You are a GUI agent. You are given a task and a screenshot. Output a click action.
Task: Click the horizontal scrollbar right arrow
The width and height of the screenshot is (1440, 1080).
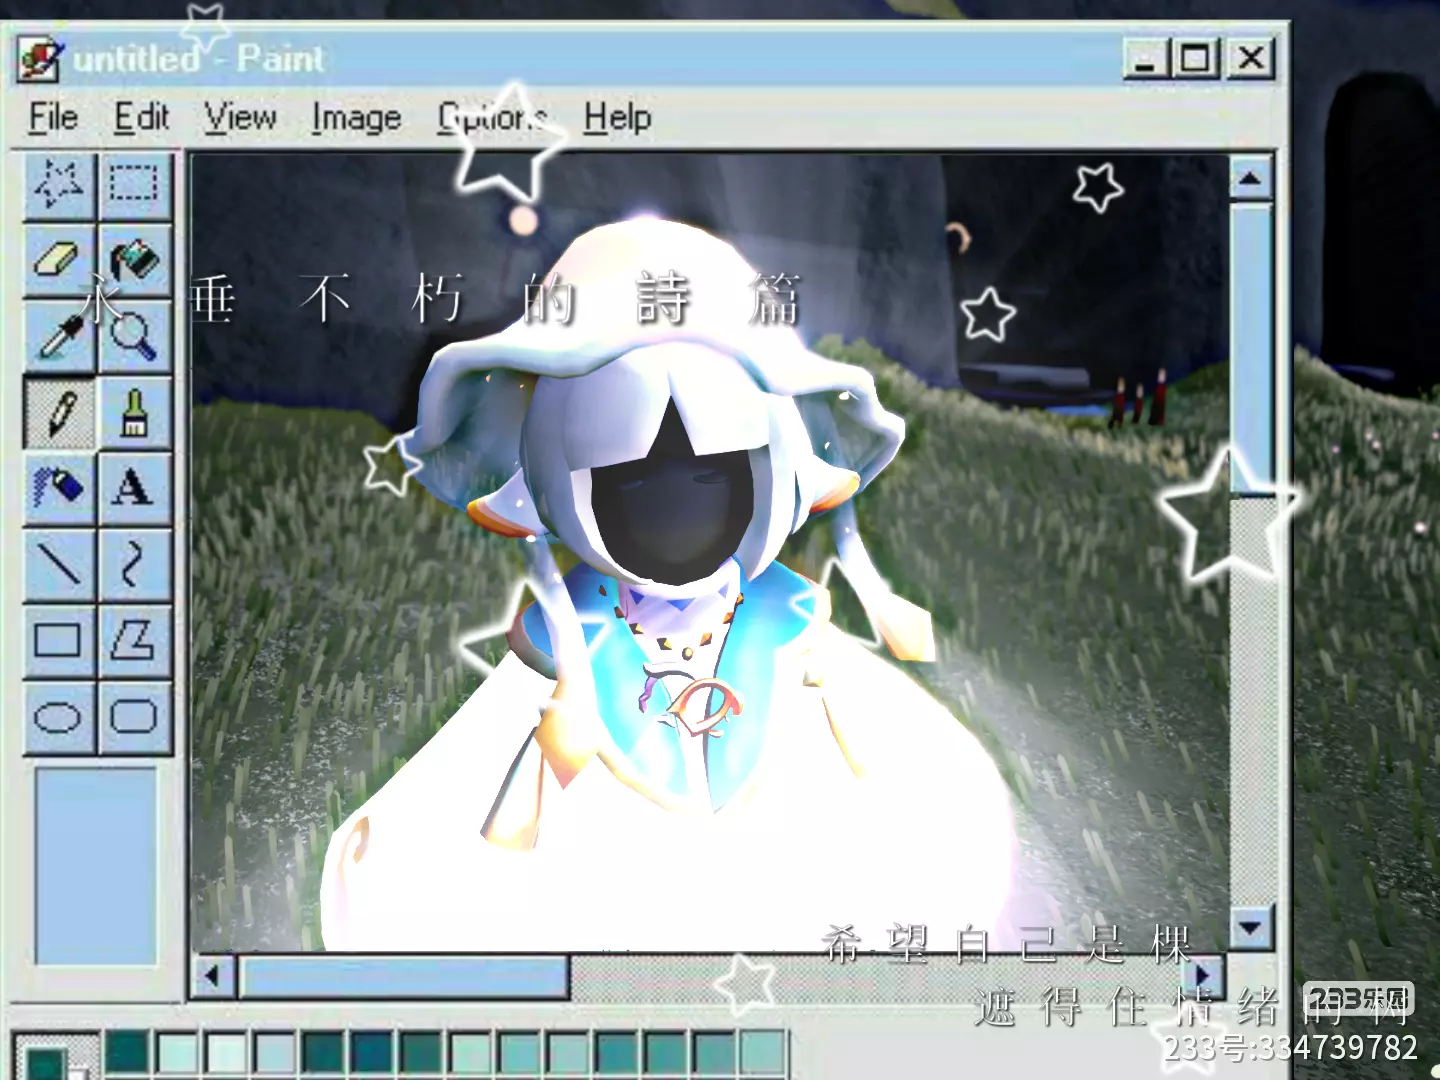pyautogui.click(x=1205, y=976)
